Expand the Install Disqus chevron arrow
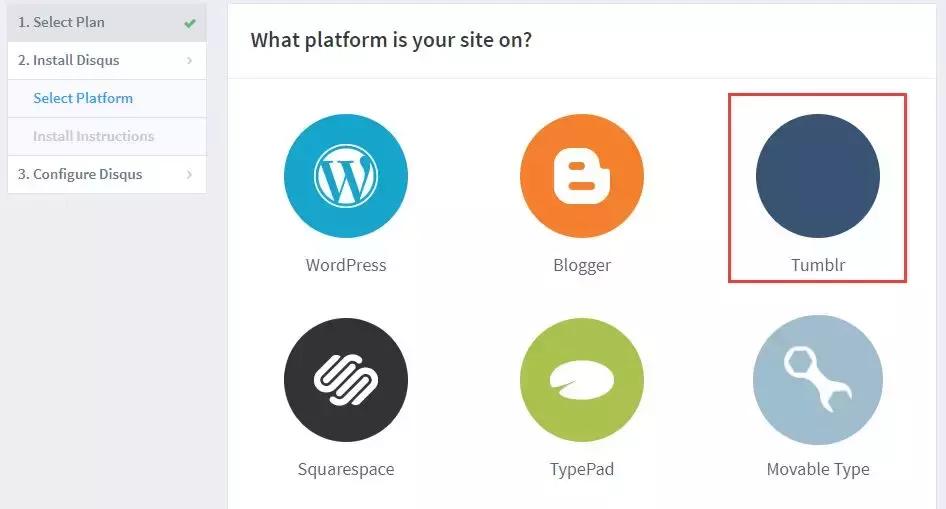The width and height of the screenshot is (946, 509). (x=189, y=61)
